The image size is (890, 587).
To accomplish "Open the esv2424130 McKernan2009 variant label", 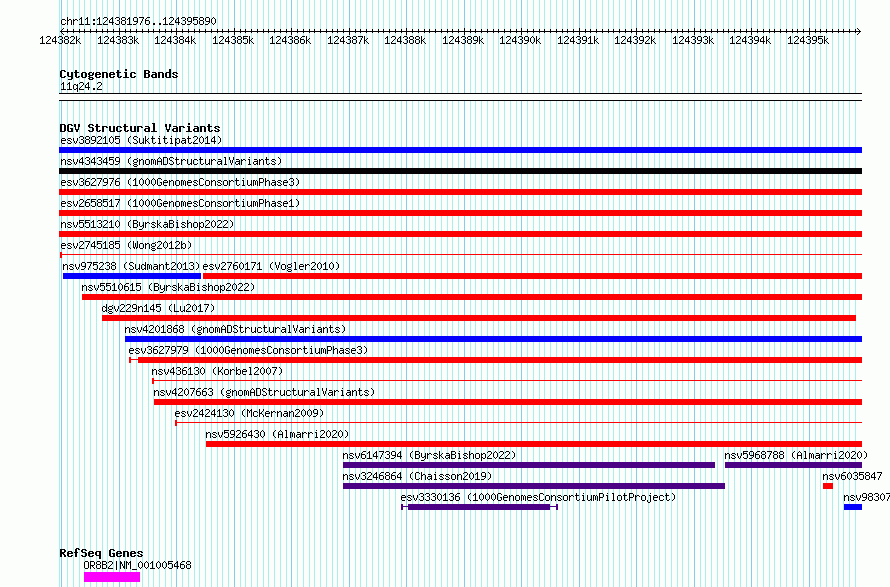I will point(249,413).
